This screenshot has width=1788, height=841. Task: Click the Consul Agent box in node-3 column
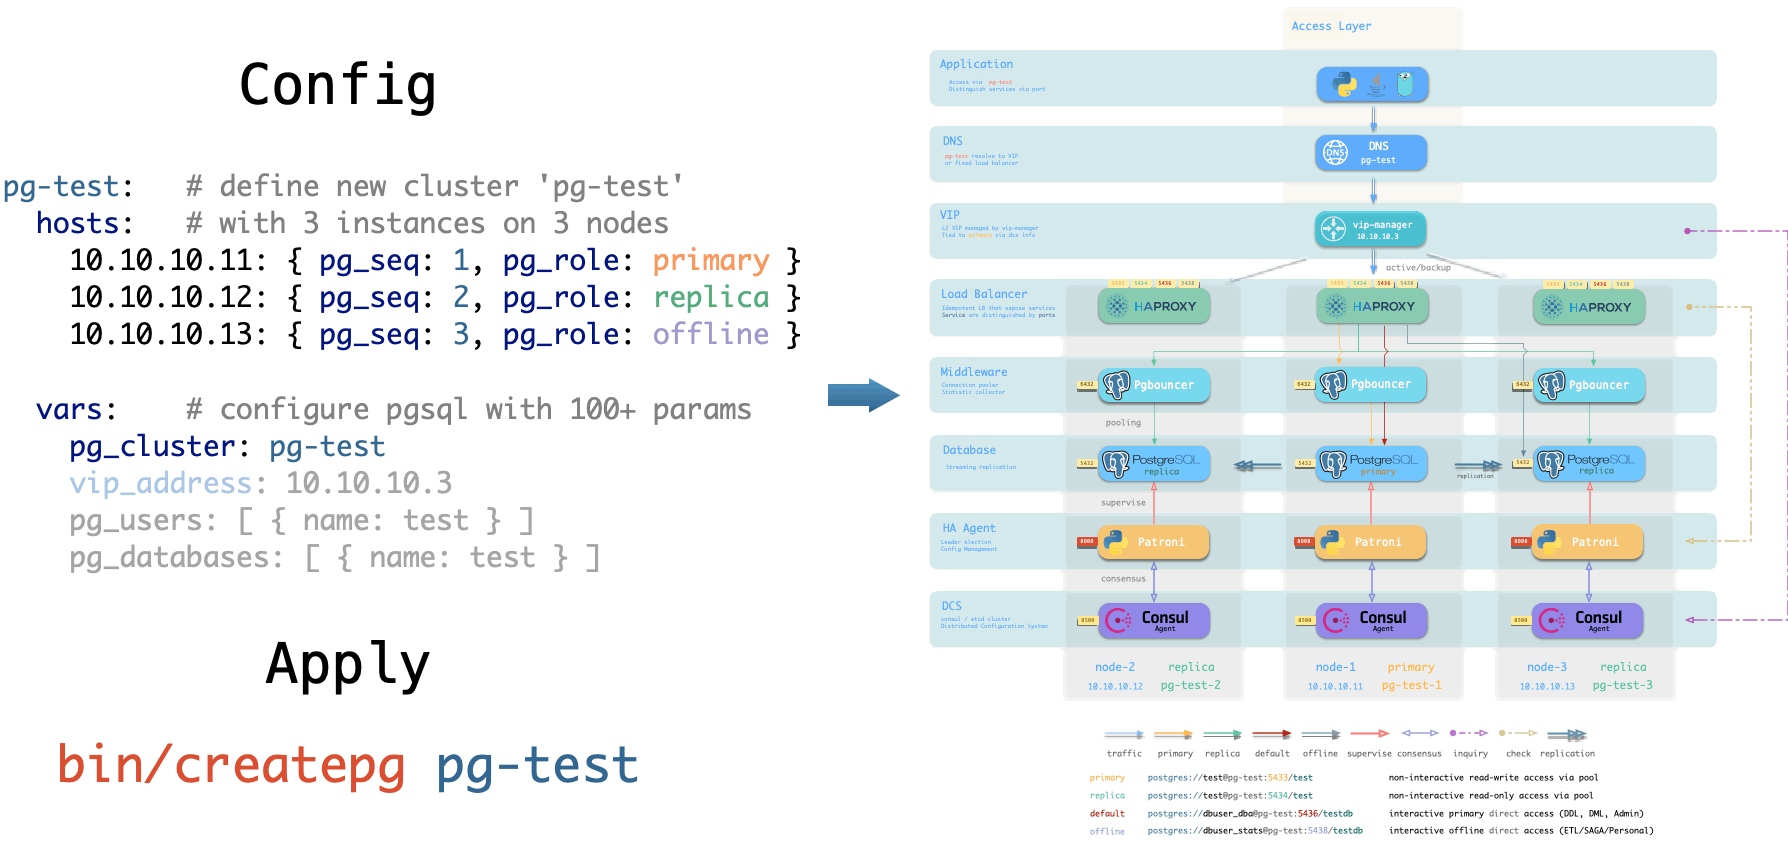[x=1589, y=621]
